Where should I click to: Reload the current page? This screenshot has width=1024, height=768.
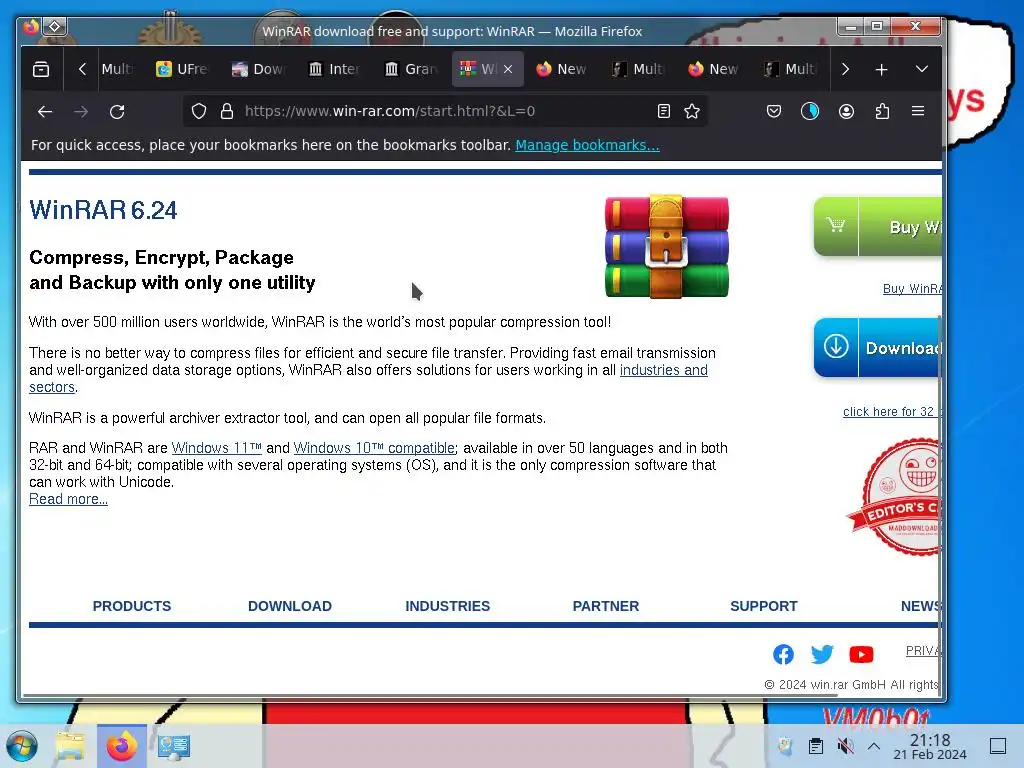coord(117,112)
